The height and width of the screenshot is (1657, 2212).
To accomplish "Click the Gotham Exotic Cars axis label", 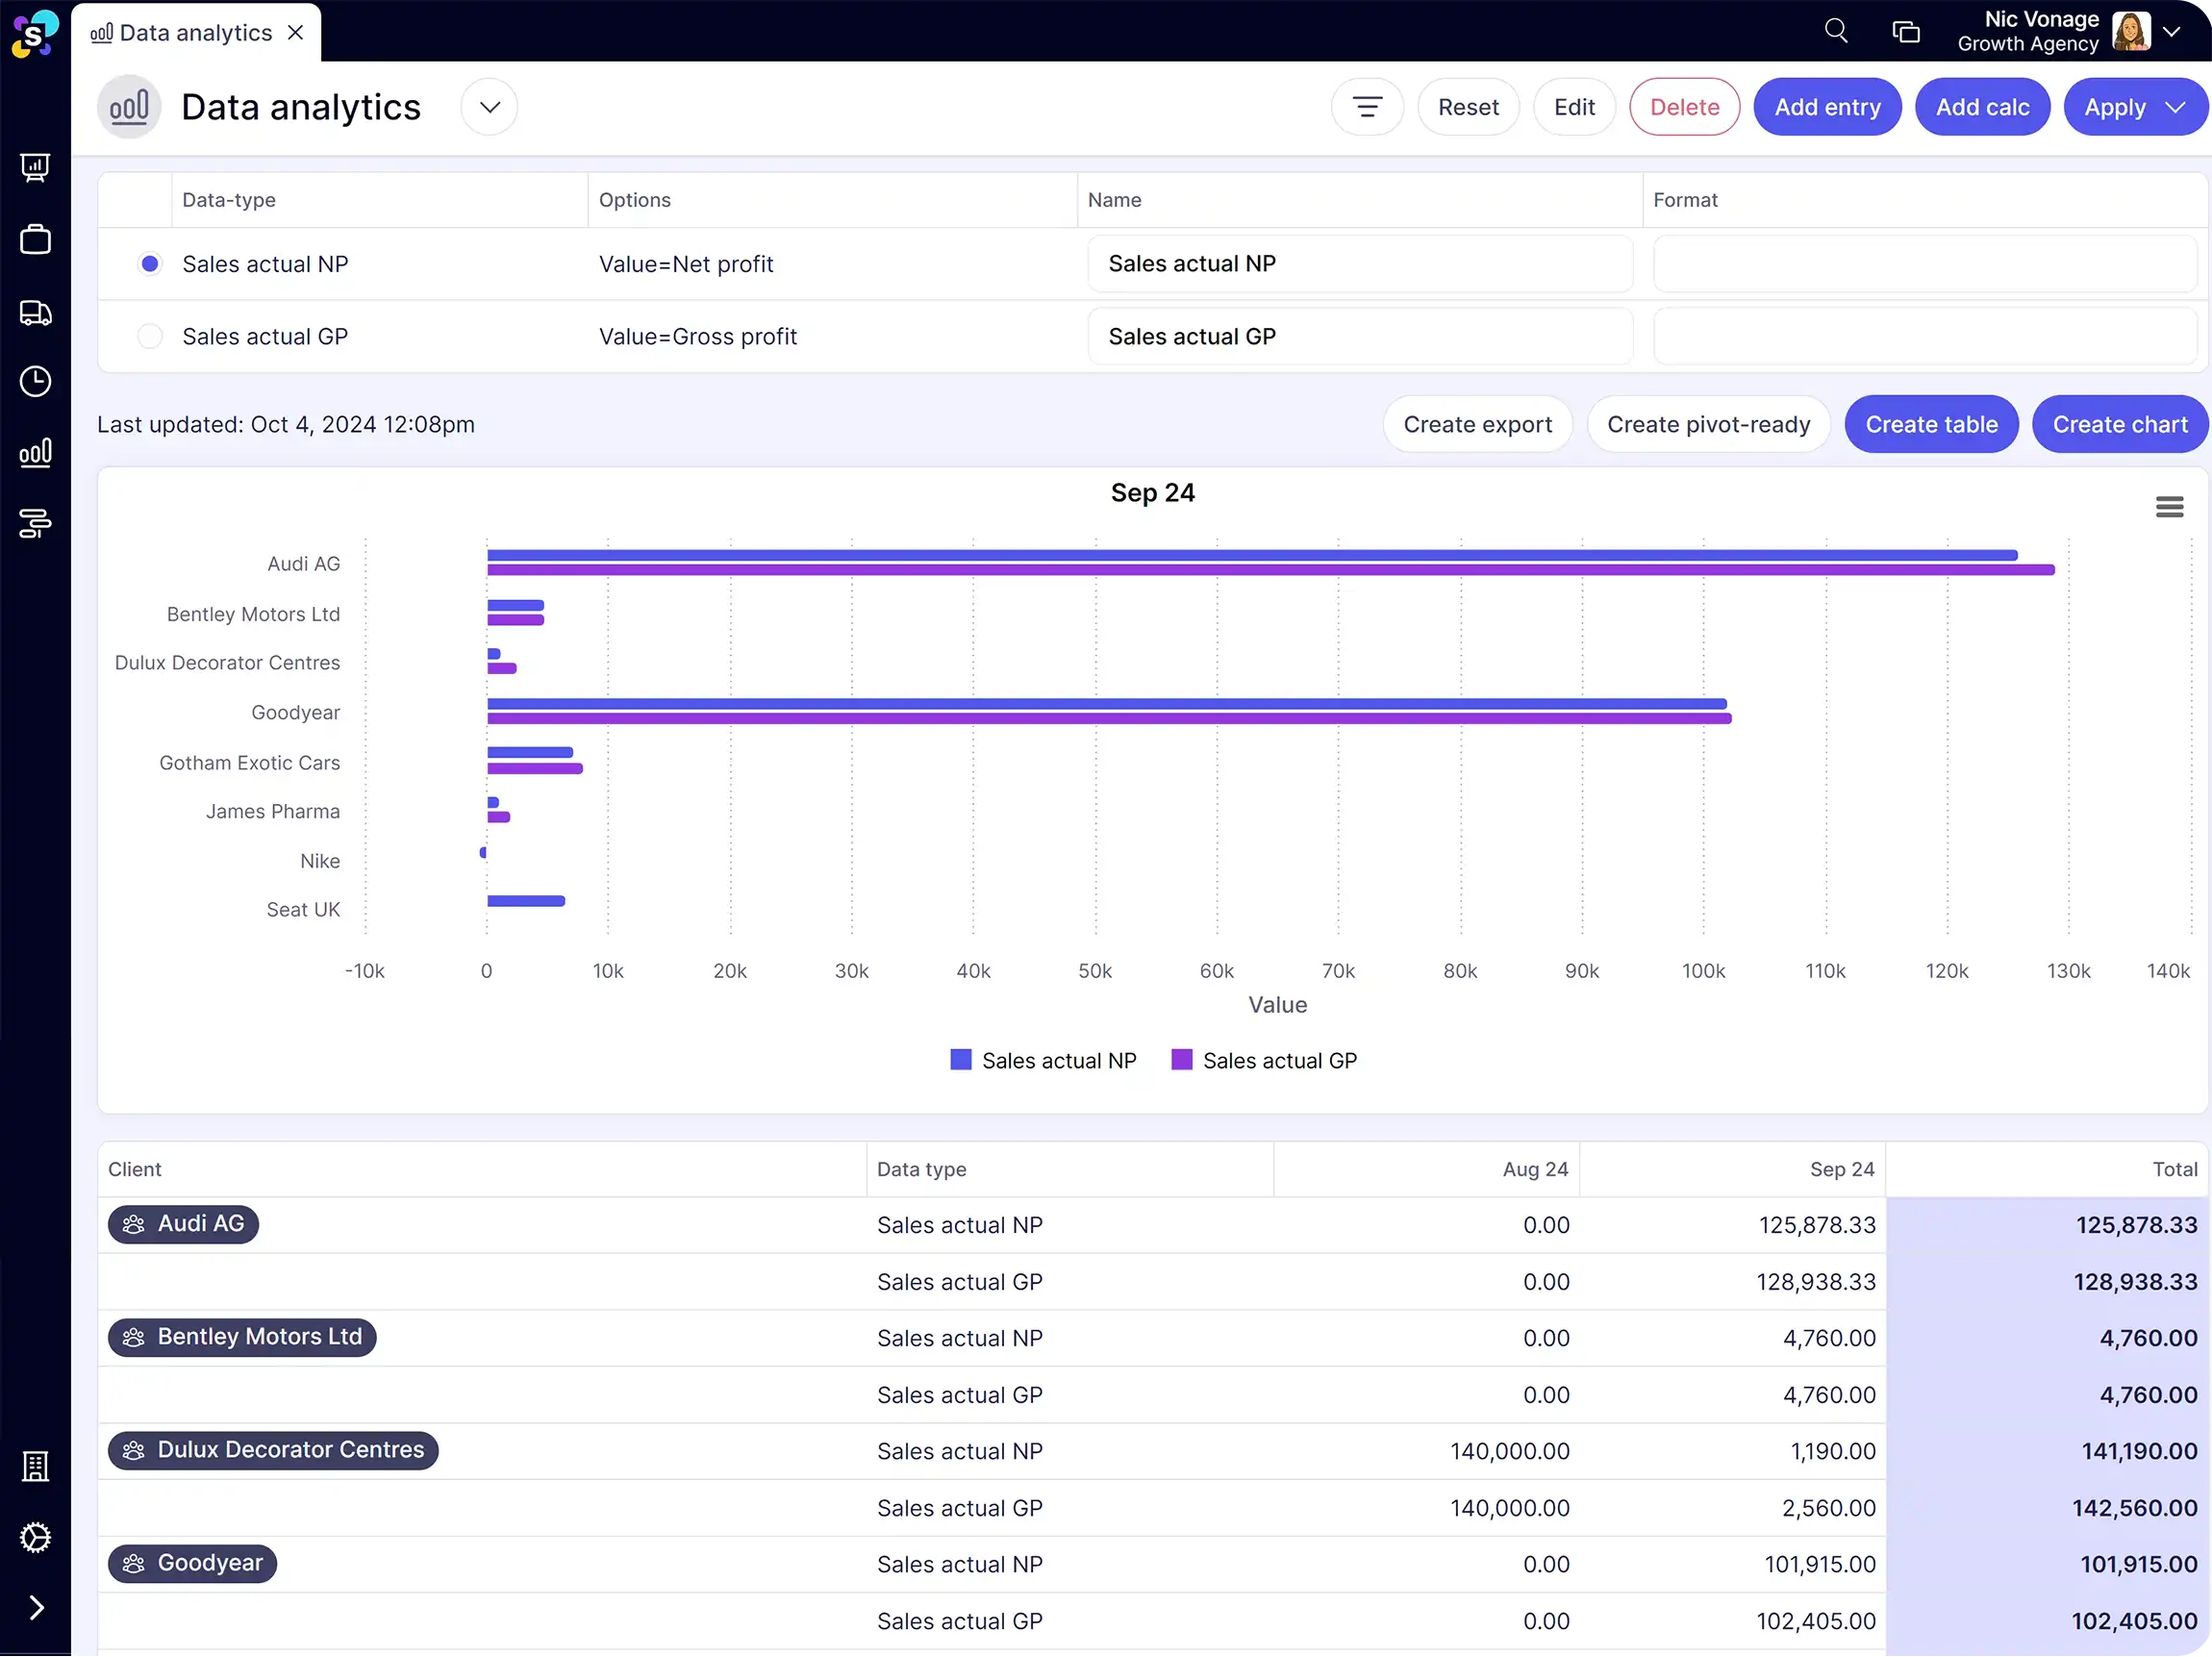I will point(250,763).
